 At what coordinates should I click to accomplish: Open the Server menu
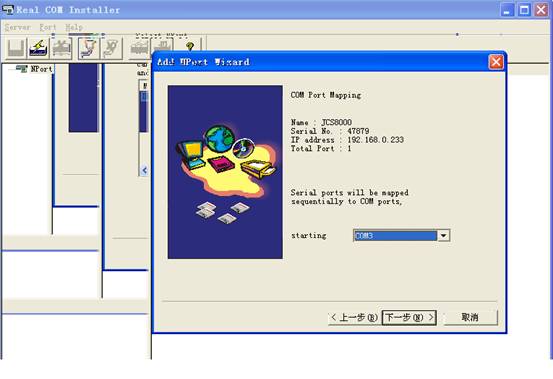[18, 27]
